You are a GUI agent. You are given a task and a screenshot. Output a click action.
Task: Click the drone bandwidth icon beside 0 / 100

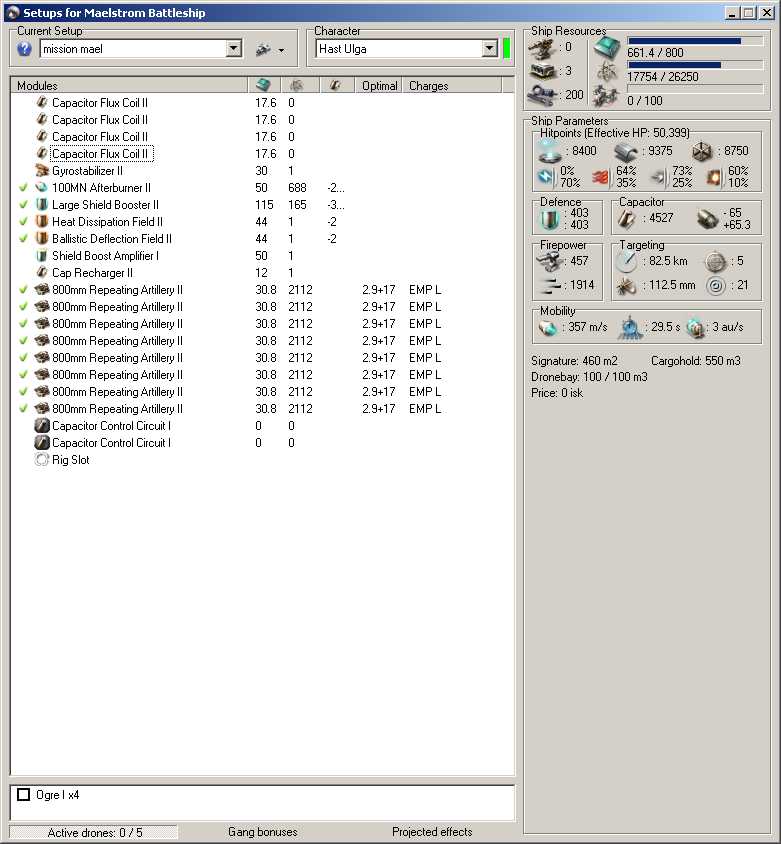tap(607, 96)
